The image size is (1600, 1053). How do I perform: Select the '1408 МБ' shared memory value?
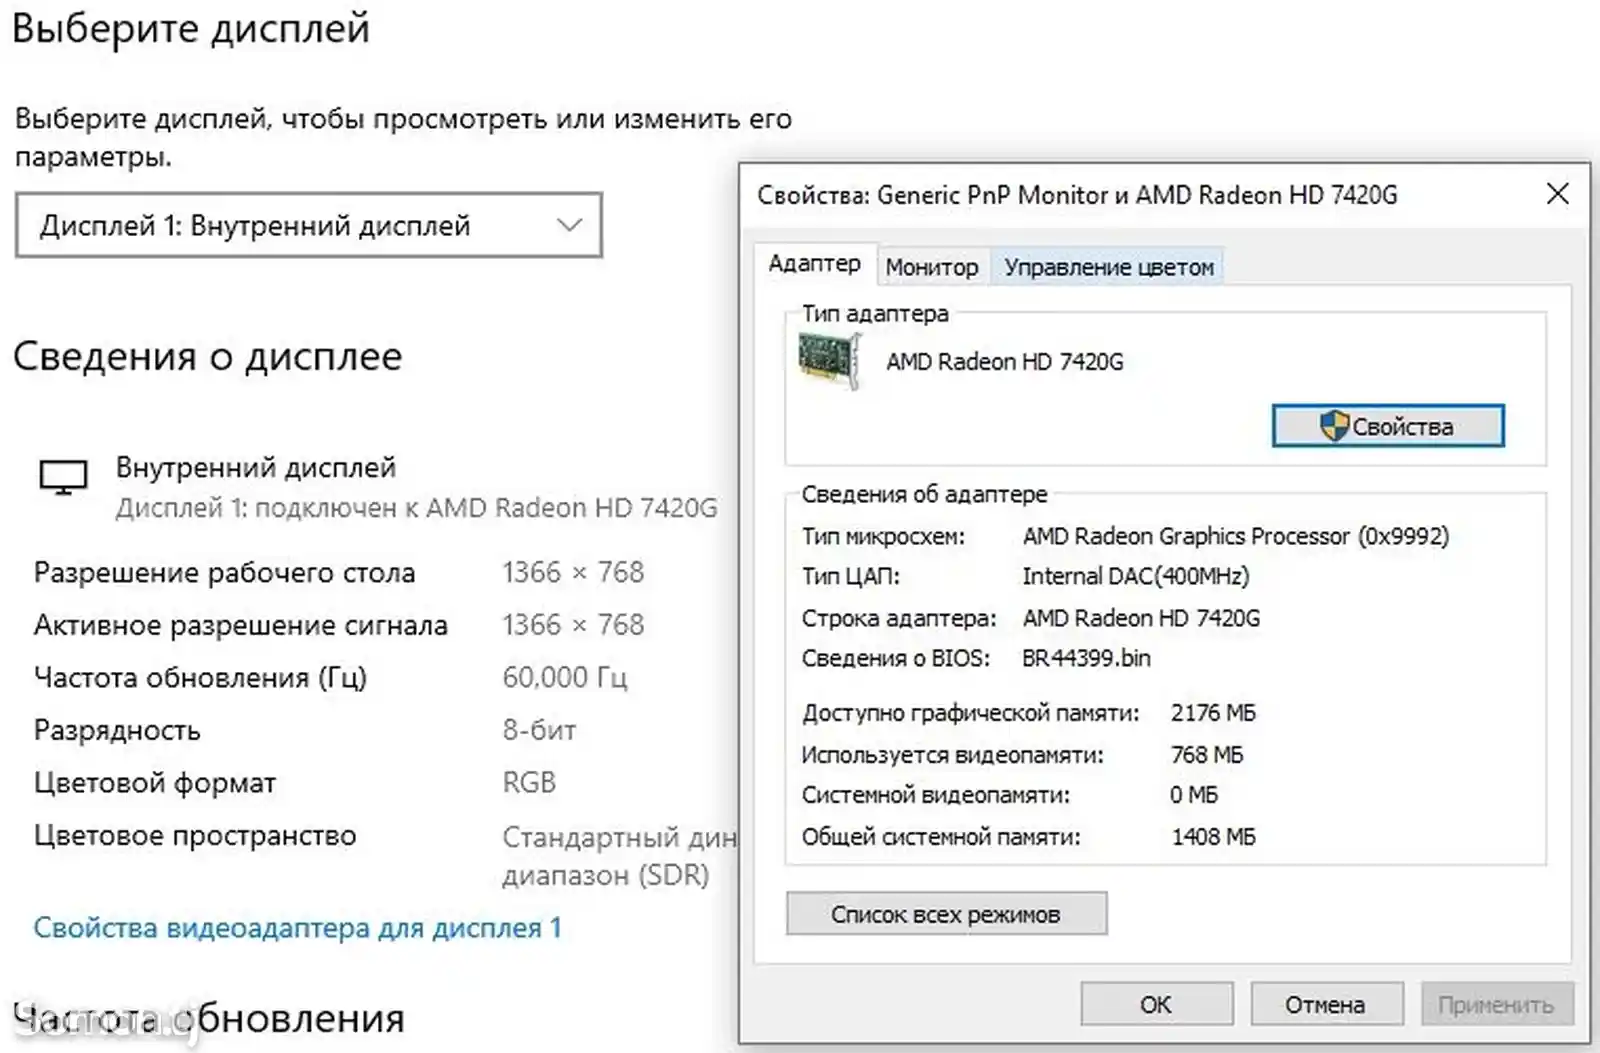tap(1213, 837)
